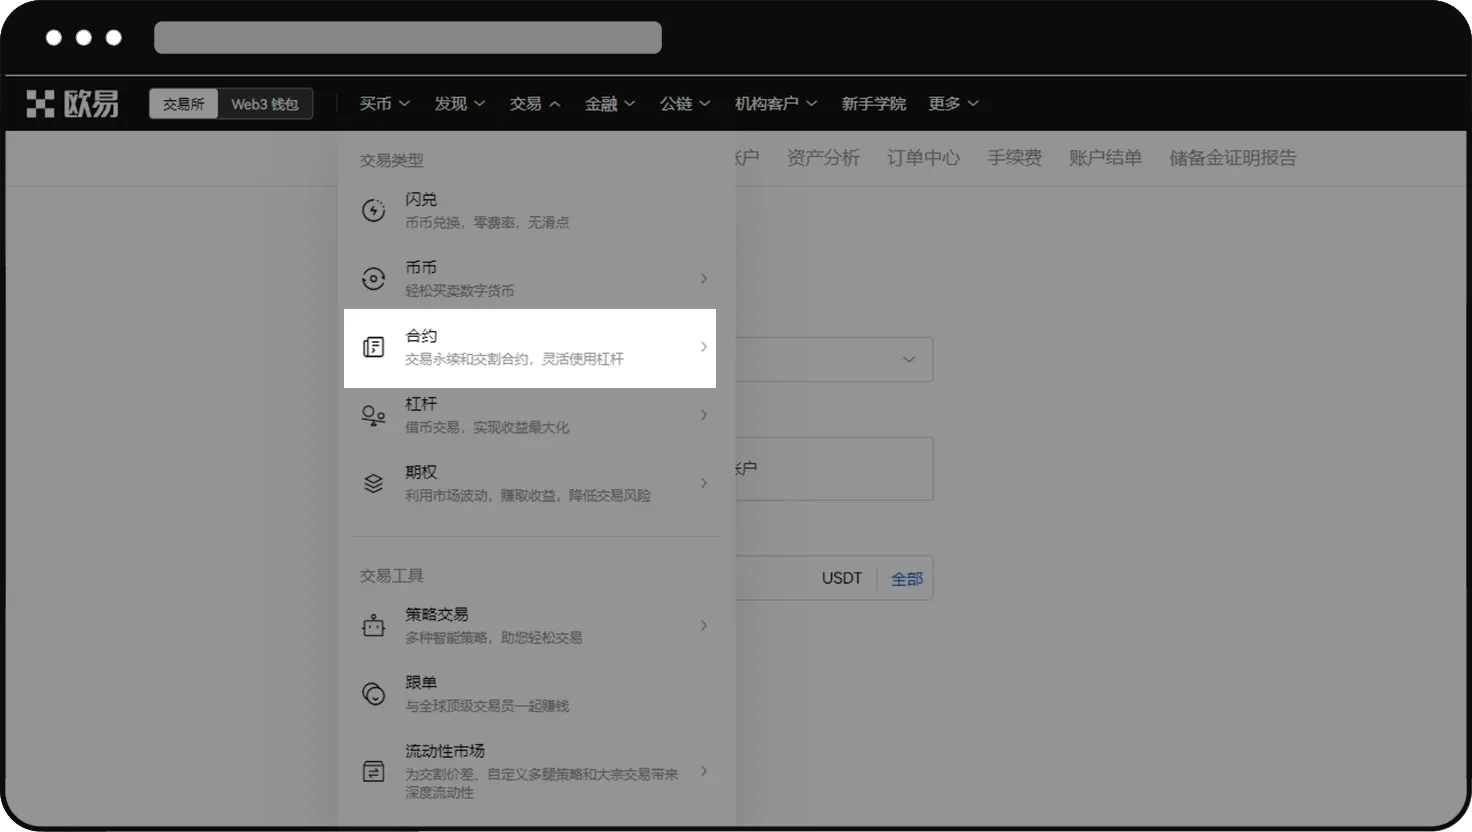Image resolution: width=1472 pixels, height=832 pixels.
Task: Click the browser address bar
Action: point(407,37)
